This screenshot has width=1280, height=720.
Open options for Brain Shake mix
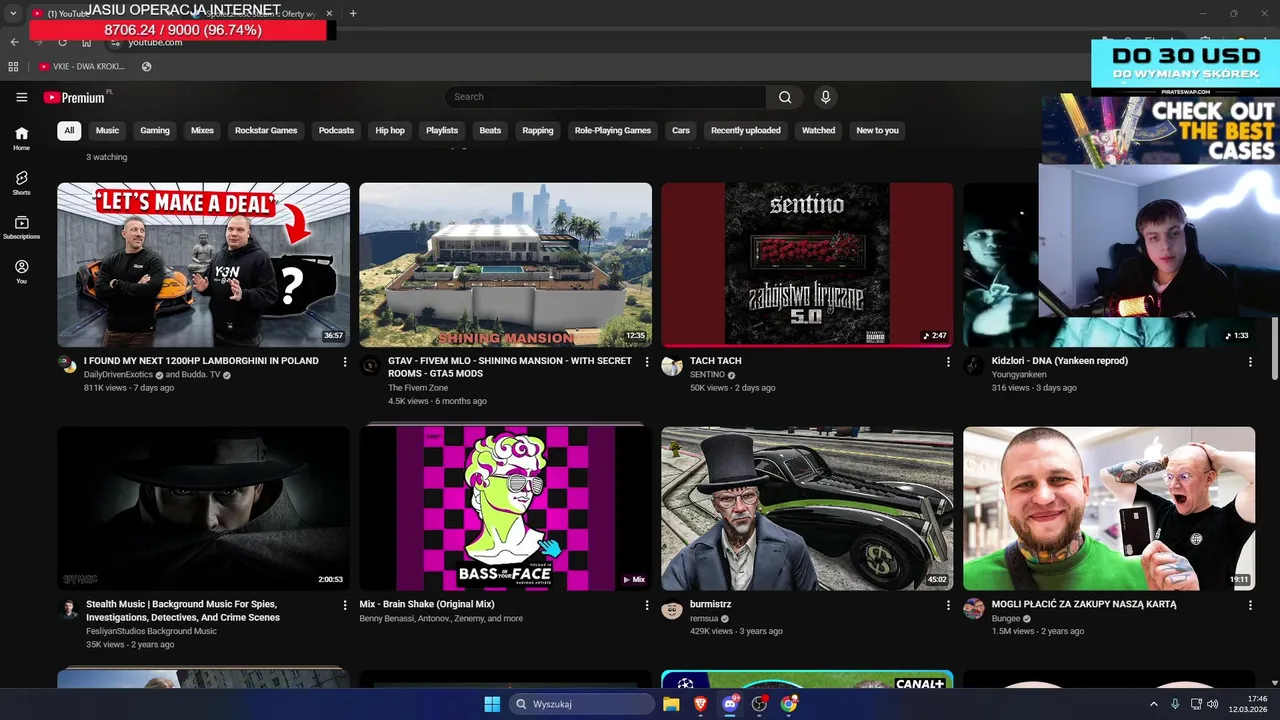click(x=647, y=605)
